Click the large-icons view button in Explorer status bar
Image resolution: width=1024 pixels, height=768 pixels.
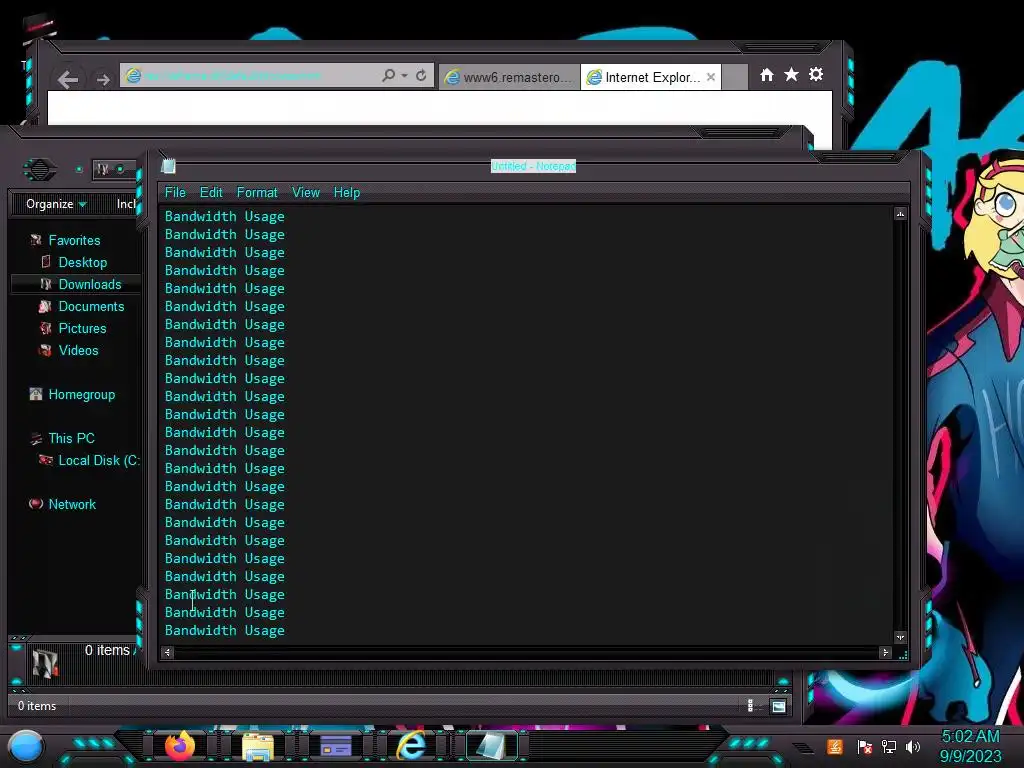(x=778, y=706)
